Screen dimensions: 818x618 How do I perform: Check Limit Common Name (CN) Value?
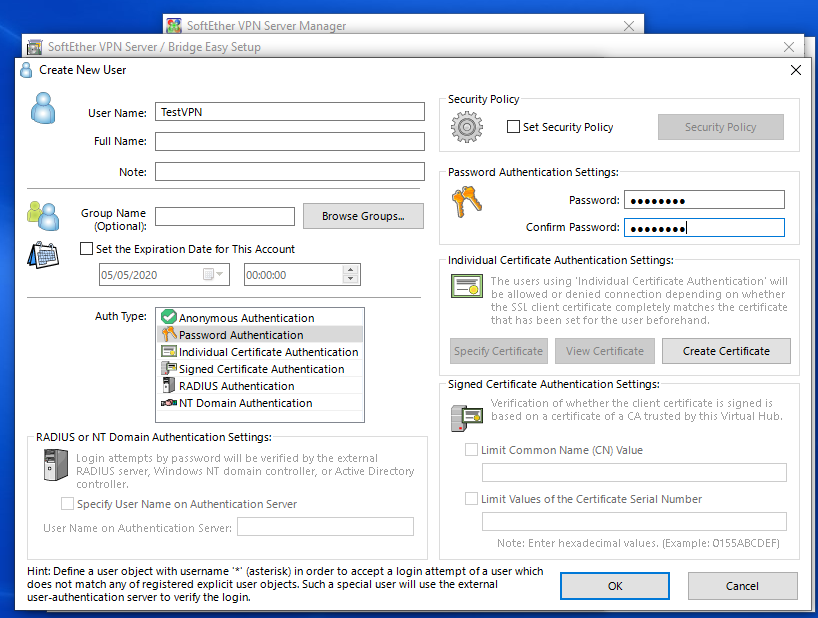(x=471, y=450)
